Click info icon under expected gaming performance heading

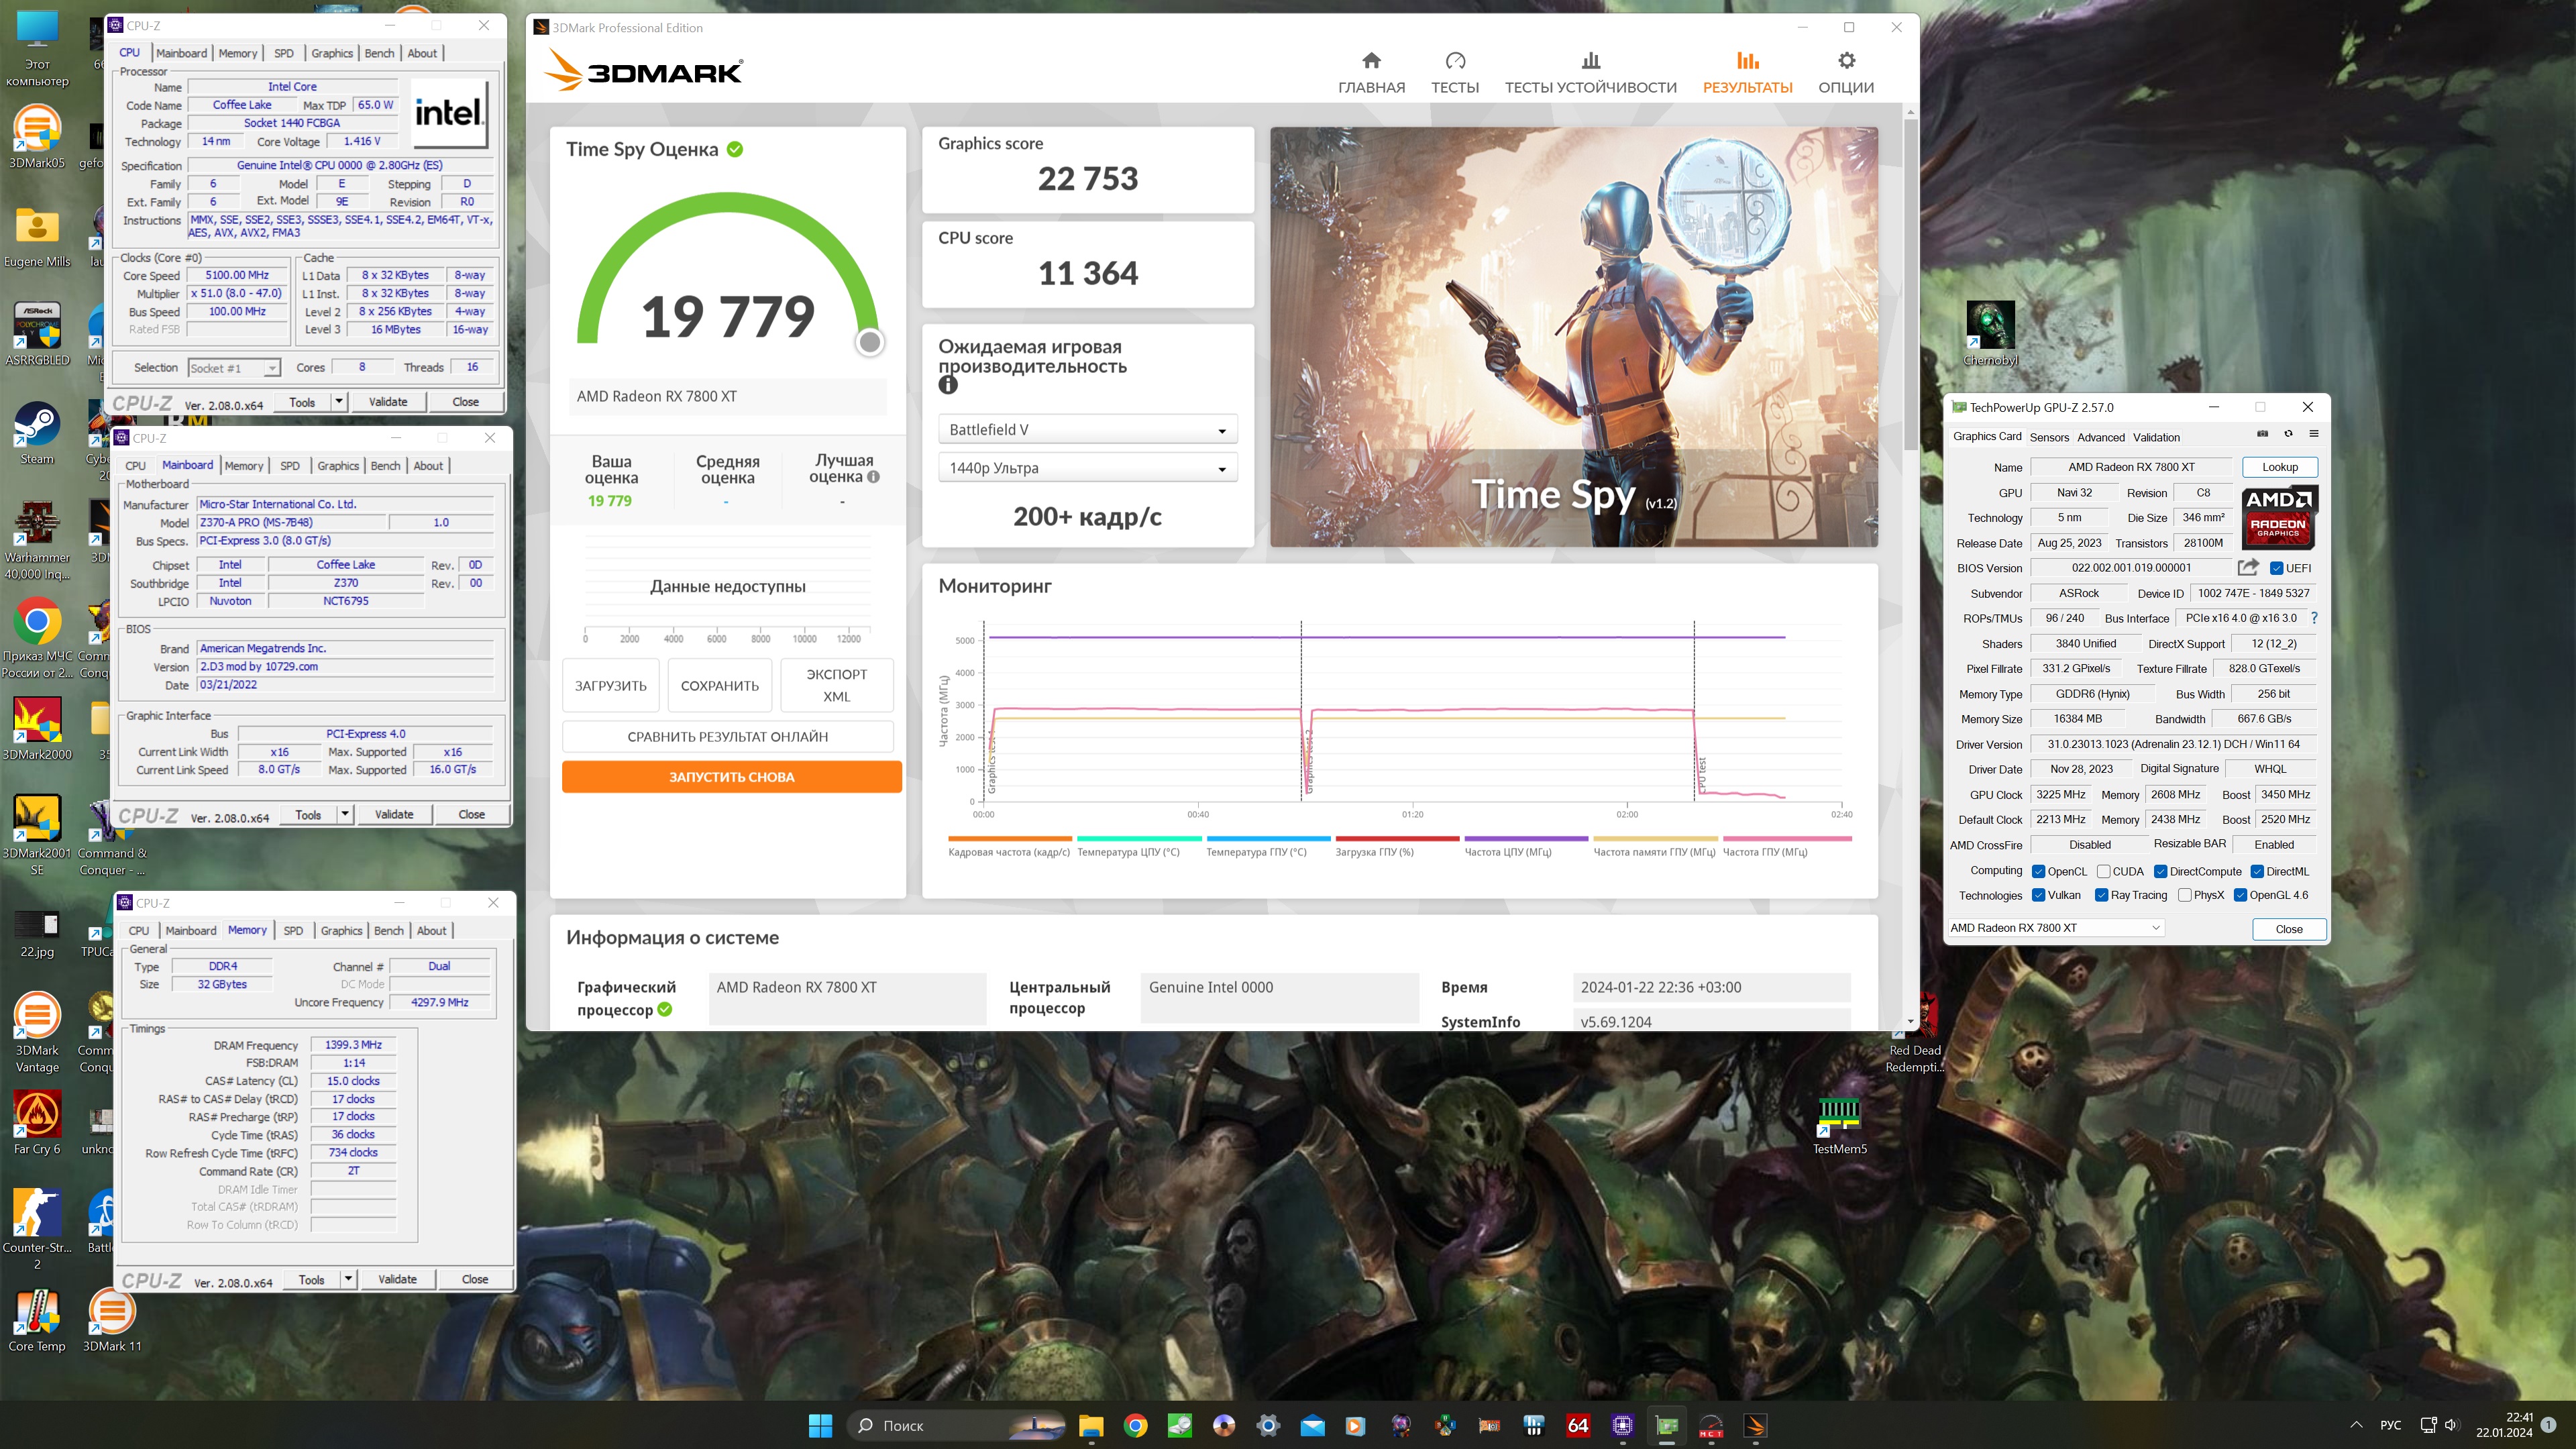coord(948,385)
